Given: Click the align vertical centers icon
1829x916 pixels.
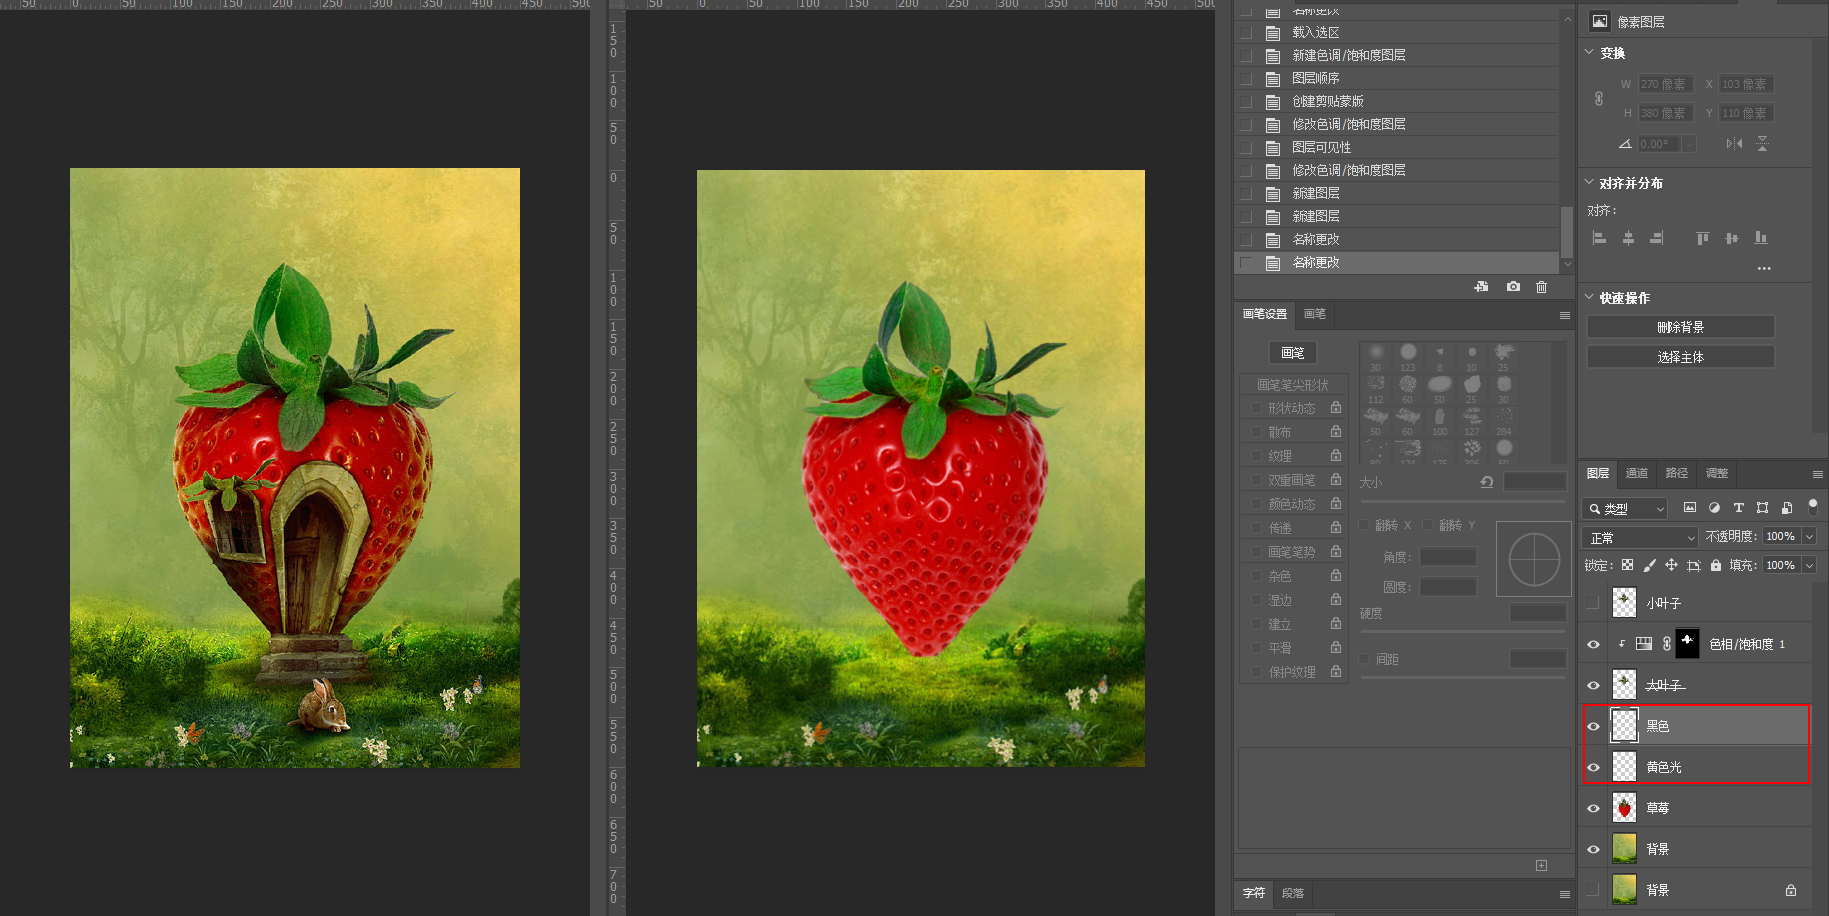Looking at the screenshot, I should 1732,238.
